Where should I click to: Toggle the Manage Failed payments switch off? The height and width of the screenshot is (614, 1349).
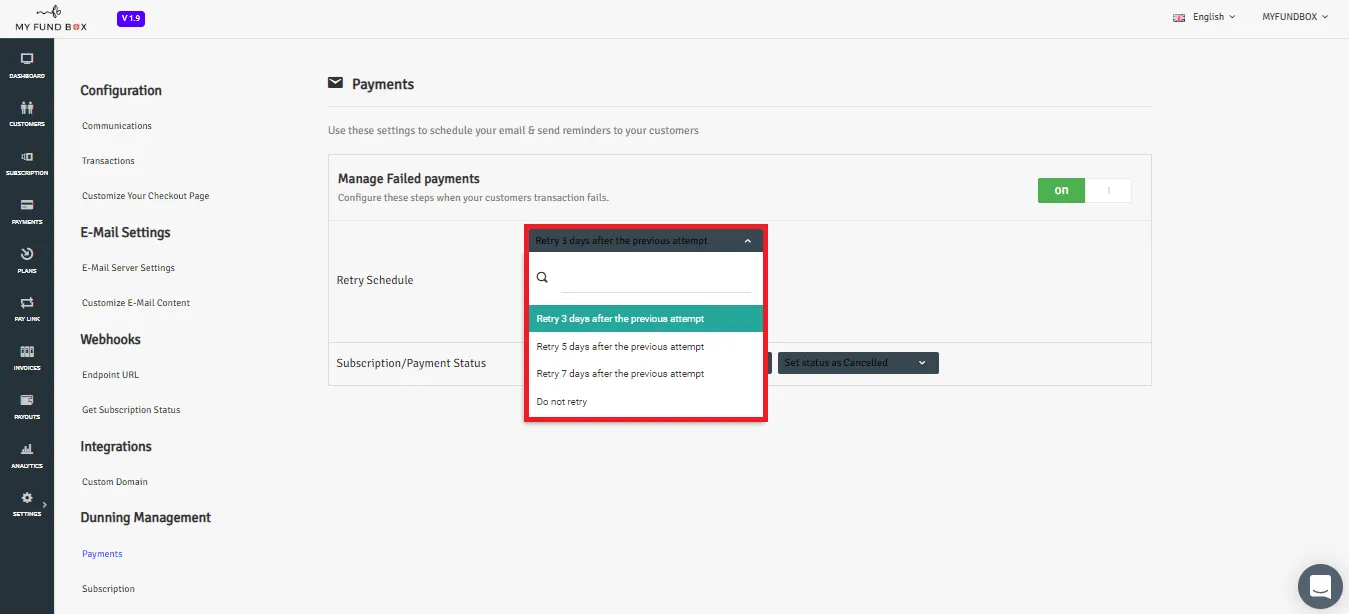tap(1084, 190)
